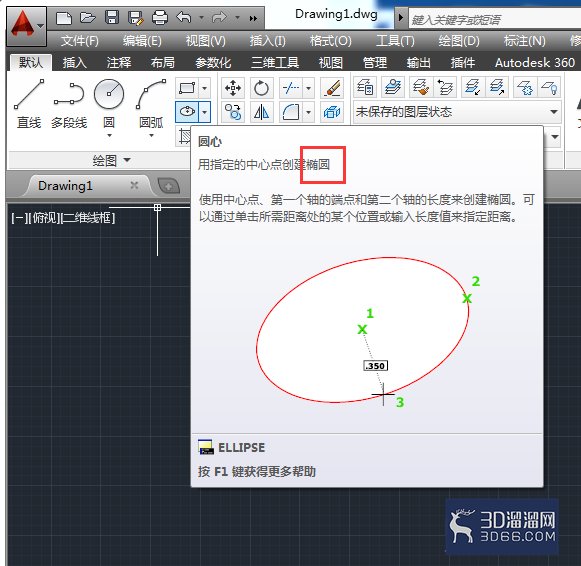
Task: Select the Circle (圆) tool
Action: (x=109, y=104)
